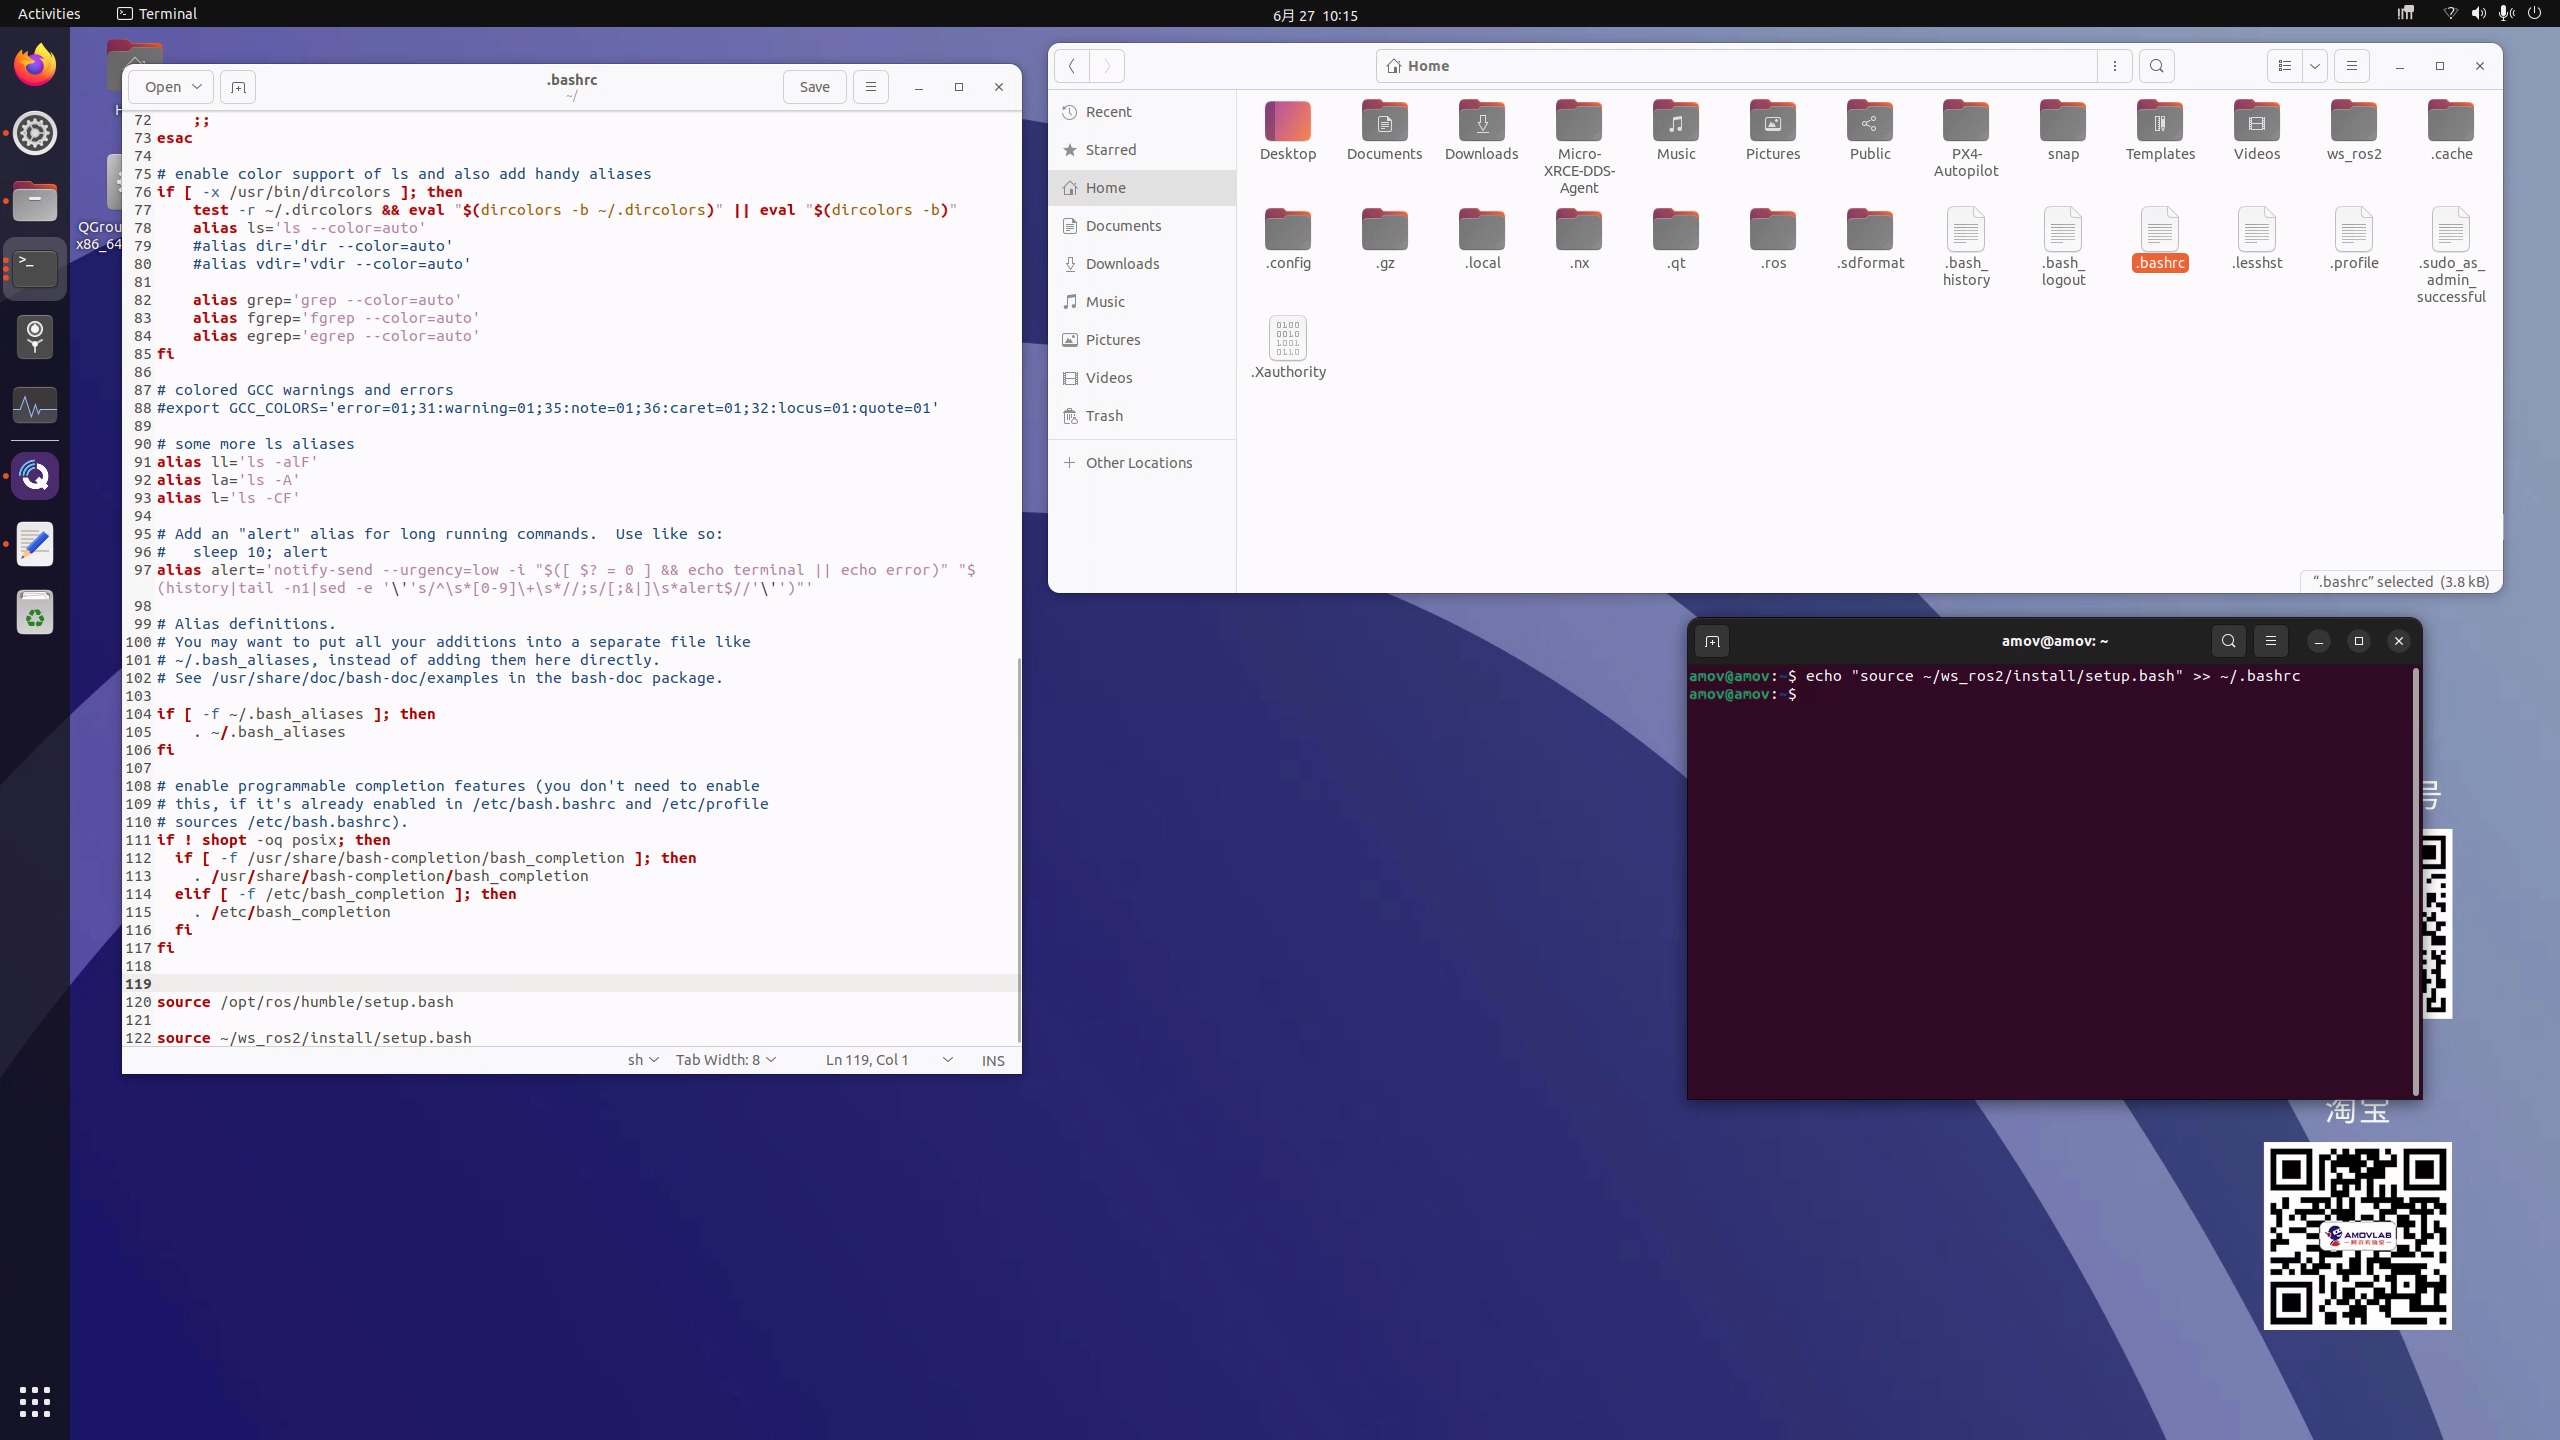This screenshot has width=2560, height=1440.
Task: Click search icon in Files window
Action: (2156, 66)
